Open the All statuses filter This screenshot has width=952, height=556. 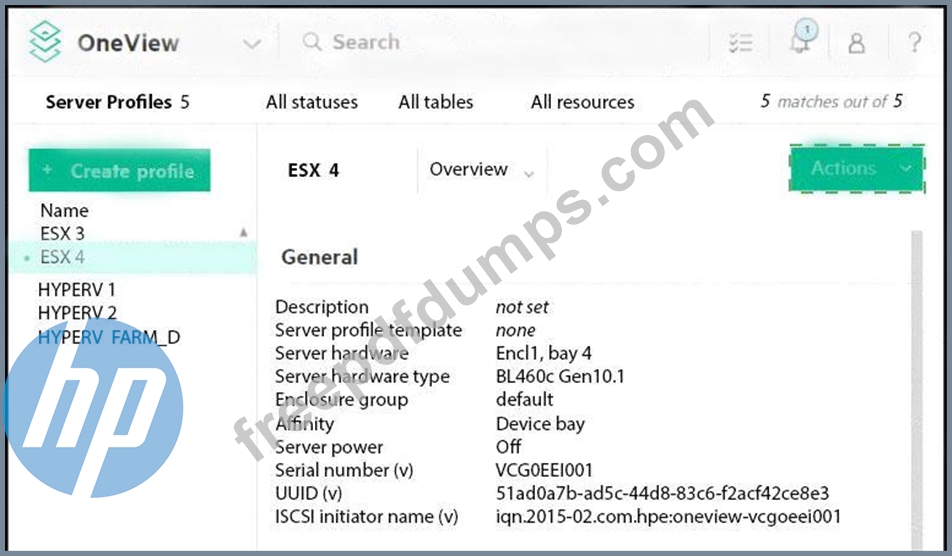click(312, 102)
